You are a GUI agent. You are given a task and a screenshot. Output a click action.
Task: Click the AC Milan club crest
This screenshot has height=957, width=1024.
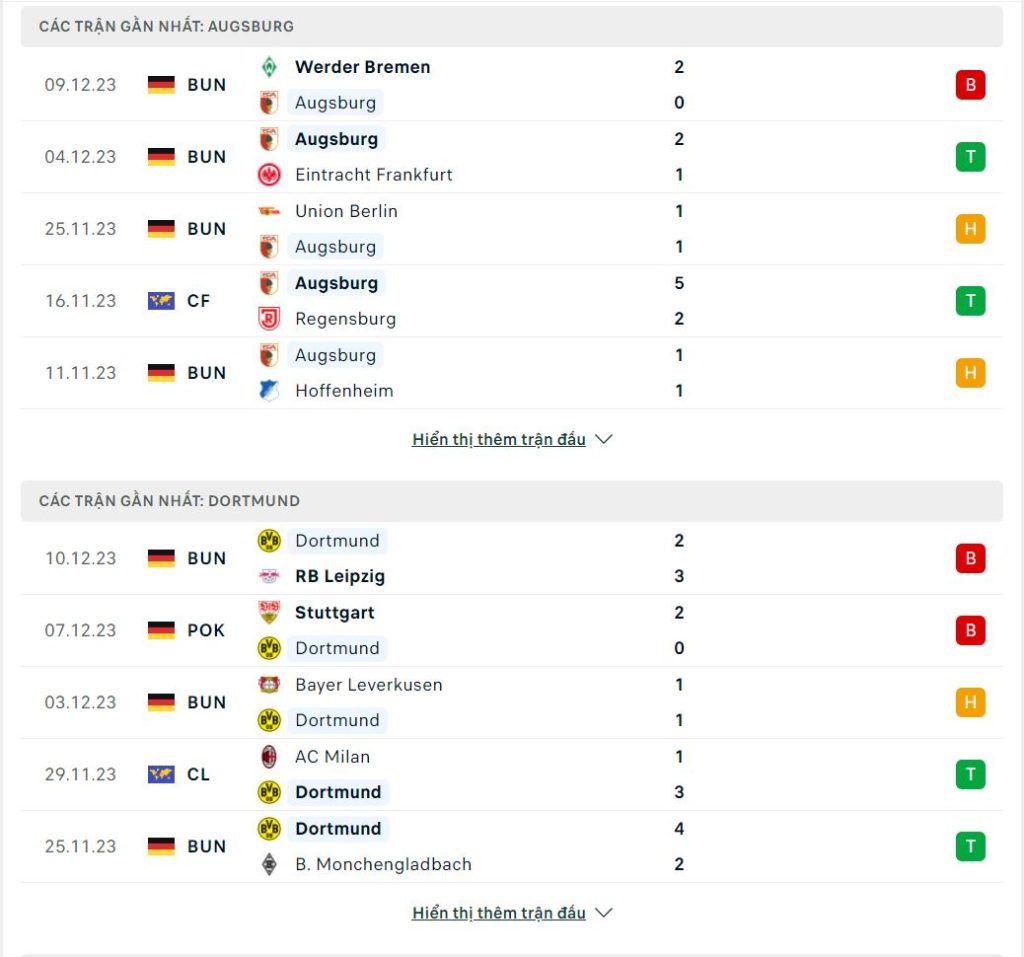(x=269, y=756)
